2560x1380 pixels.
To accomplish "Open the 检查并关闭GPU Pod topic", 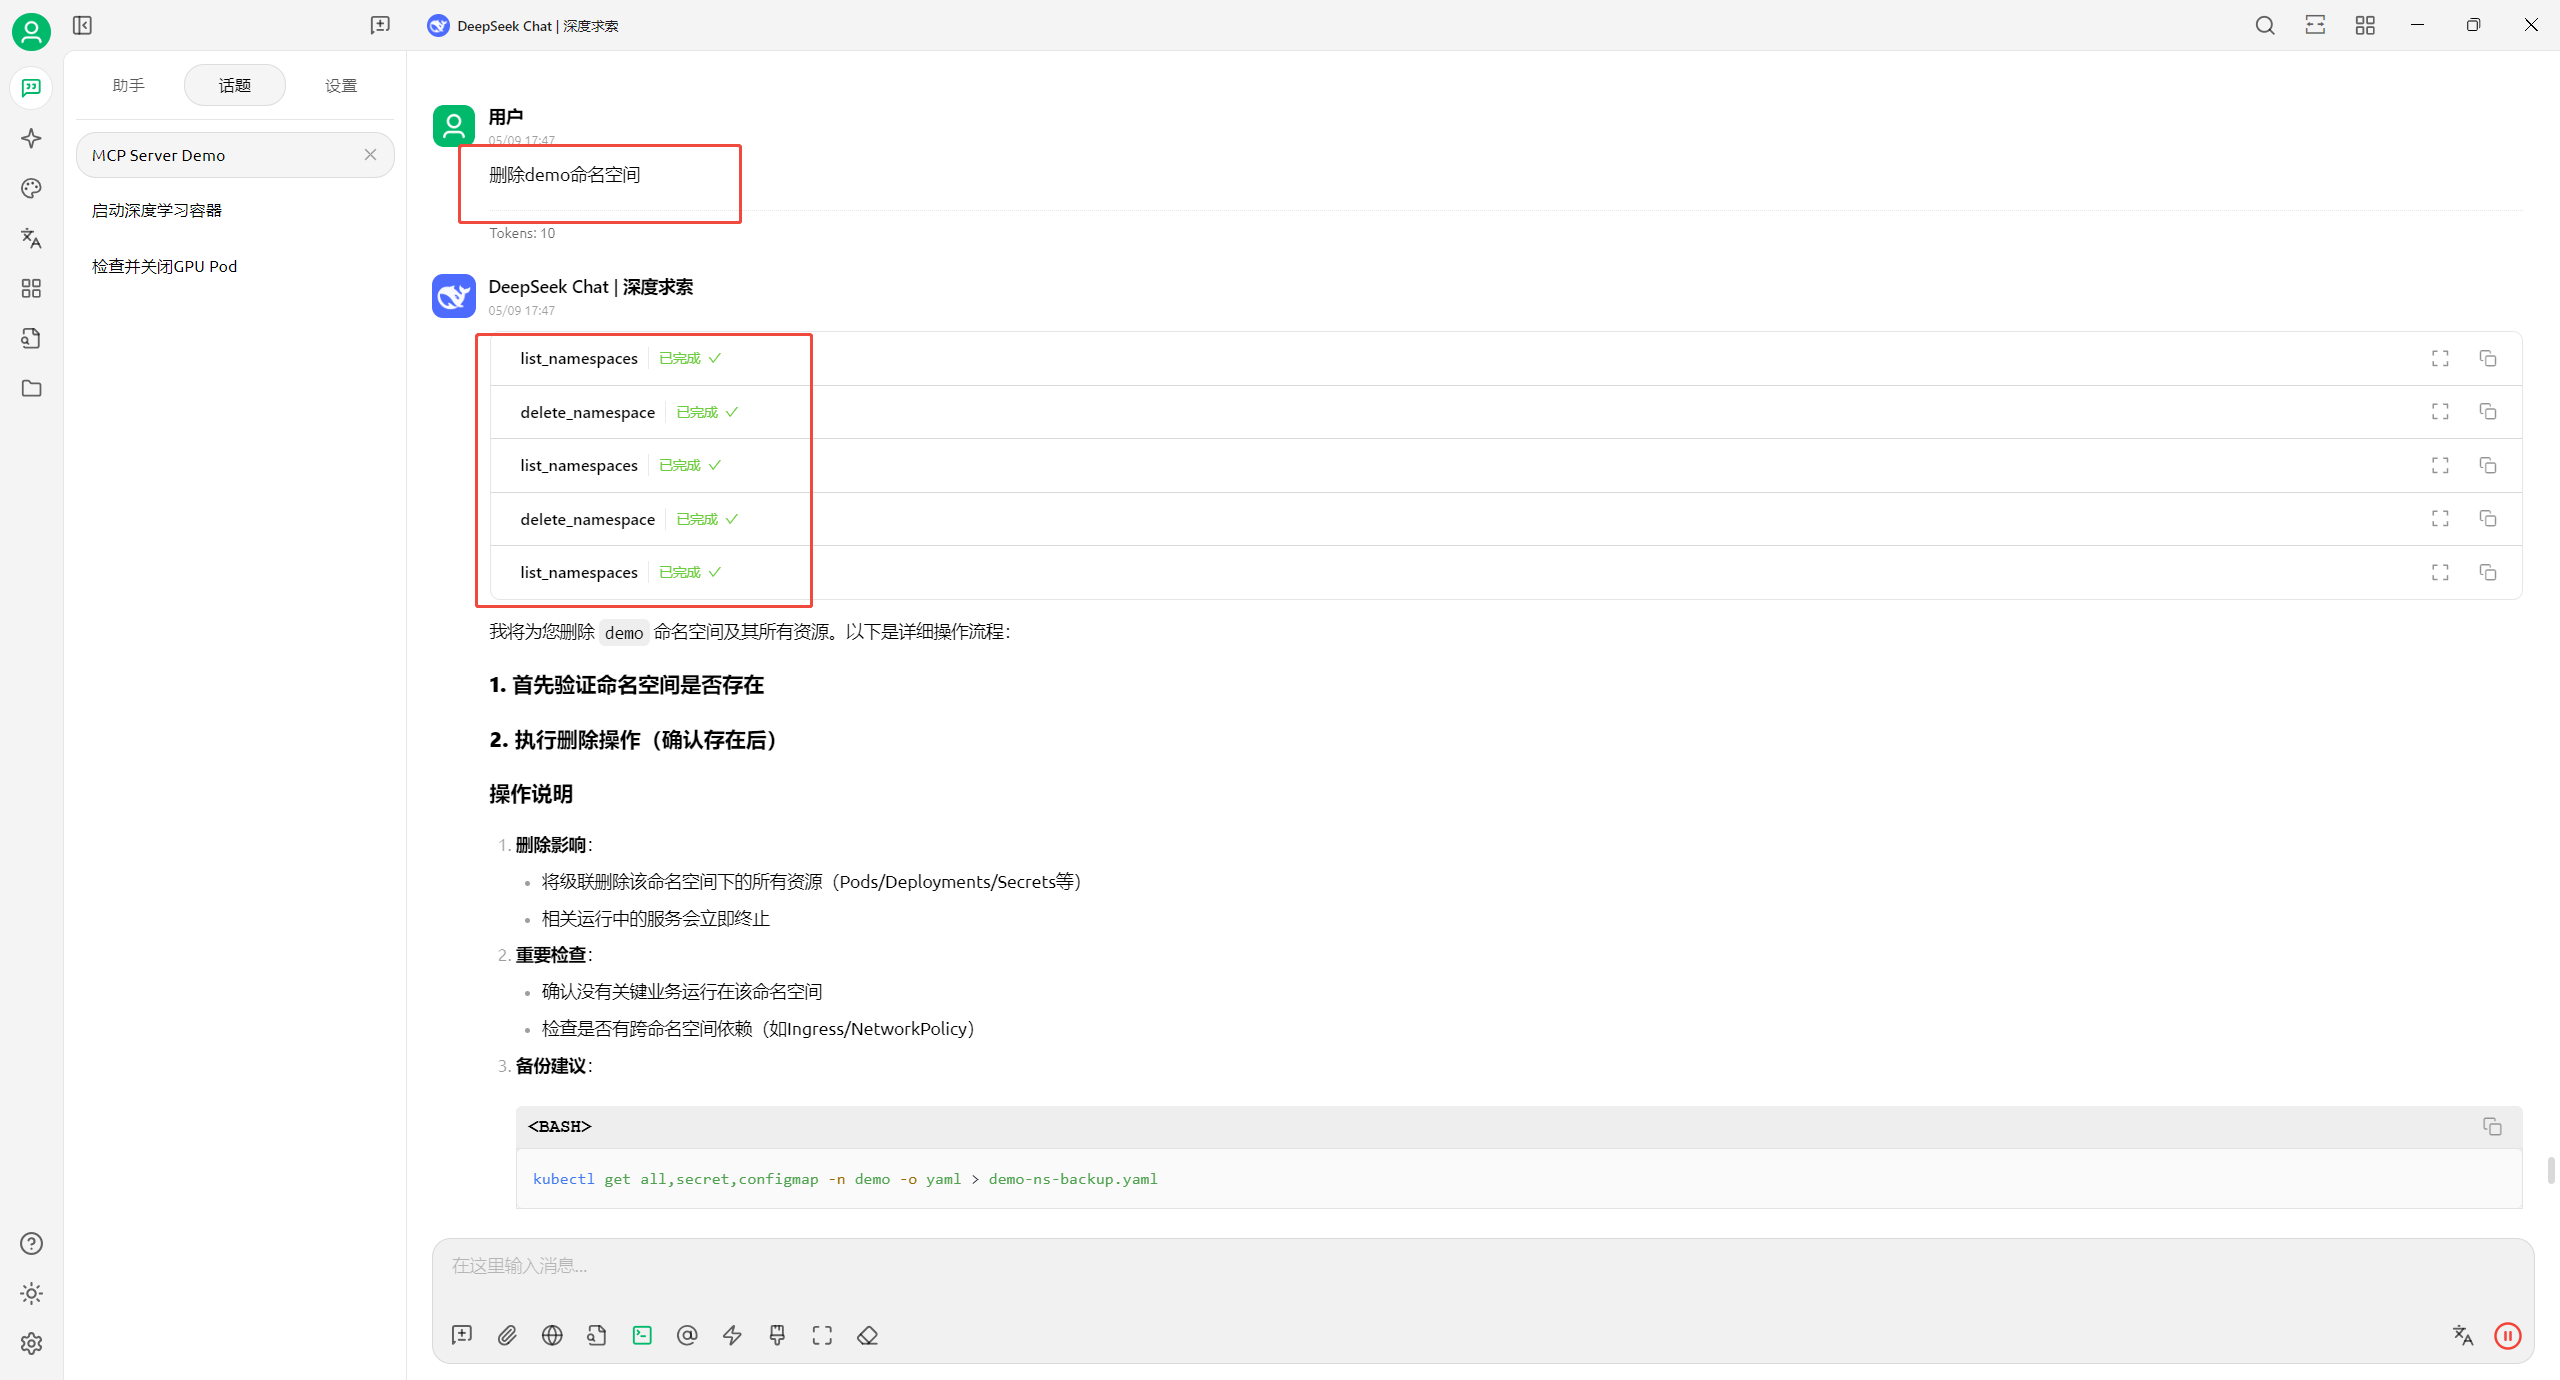I will pyautogui.click(x=165, y=266).
